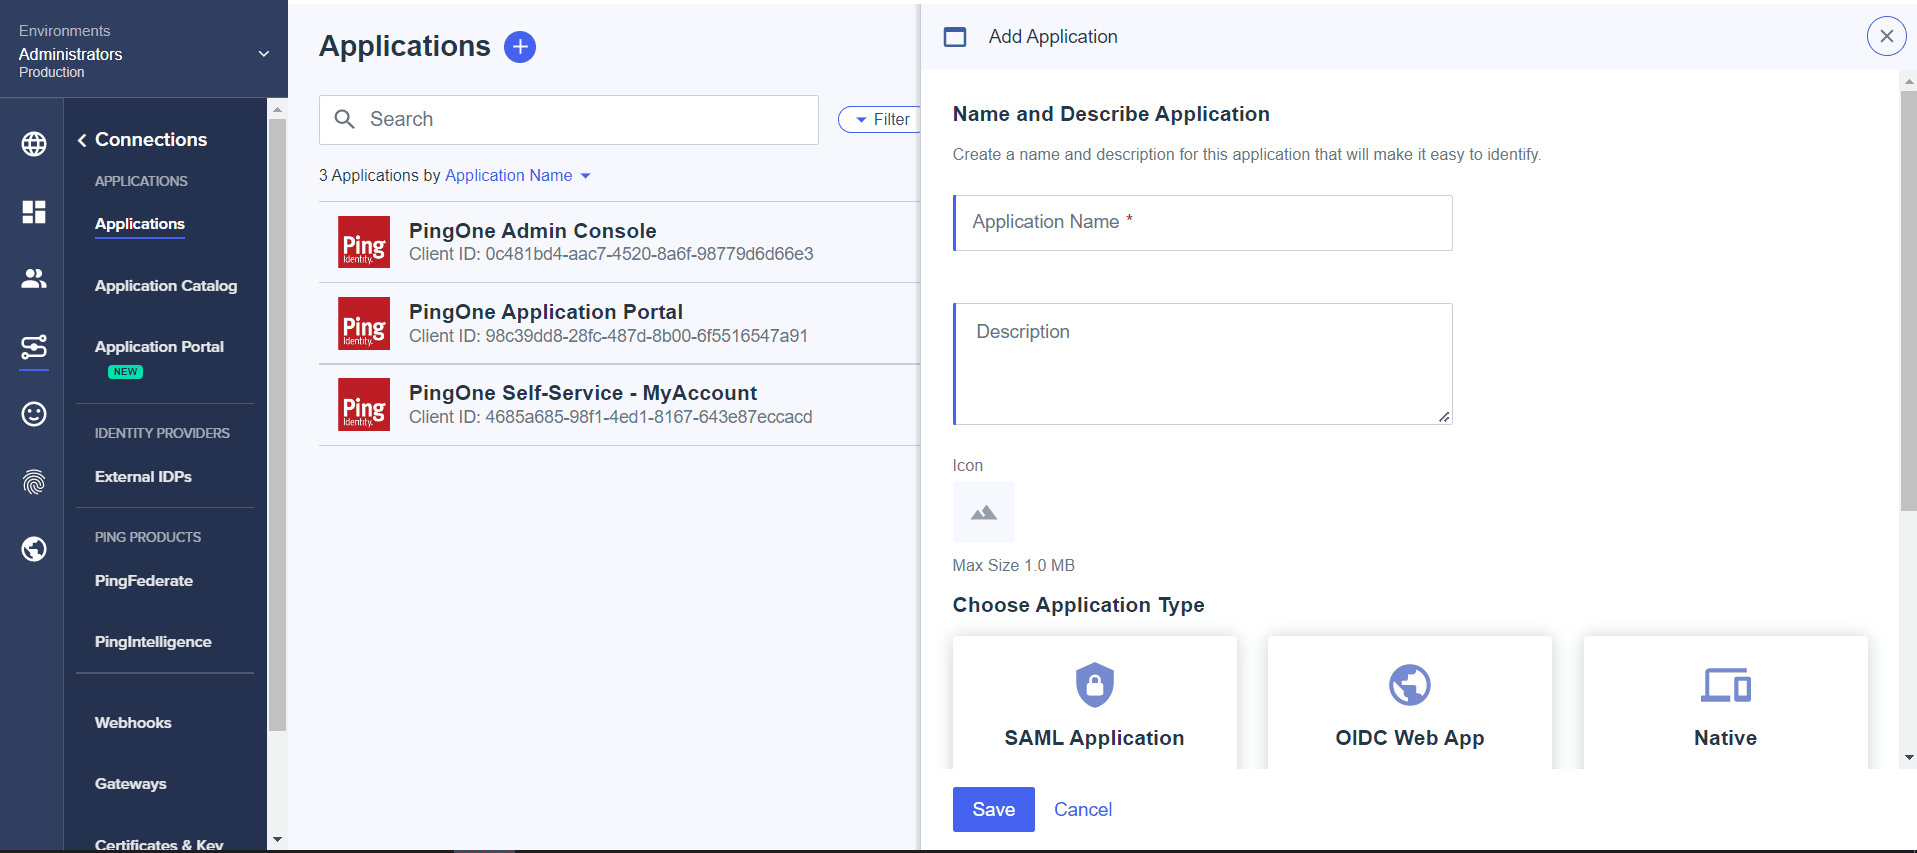The width and height of the screenshot is (1917, 853).
Task: Click the Application Name input field
Action: click(x=1203, y=223)
